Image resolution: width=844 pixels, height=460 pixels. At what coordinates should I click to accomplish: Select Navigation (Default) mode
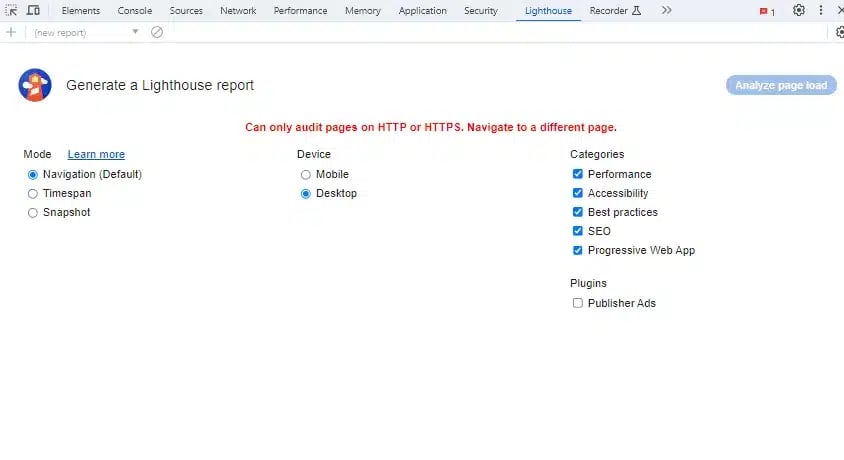[x=33, y=175]
